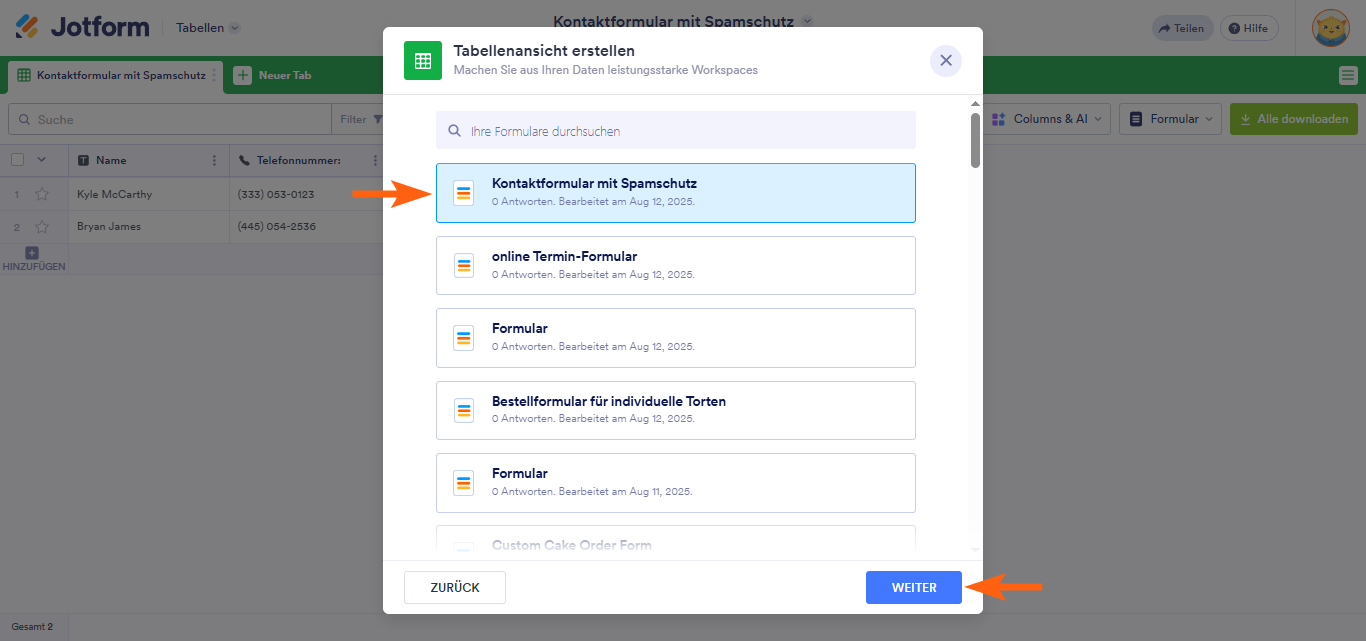
Task: Click the search magnifier in the dialog
Action: [454, 130]
